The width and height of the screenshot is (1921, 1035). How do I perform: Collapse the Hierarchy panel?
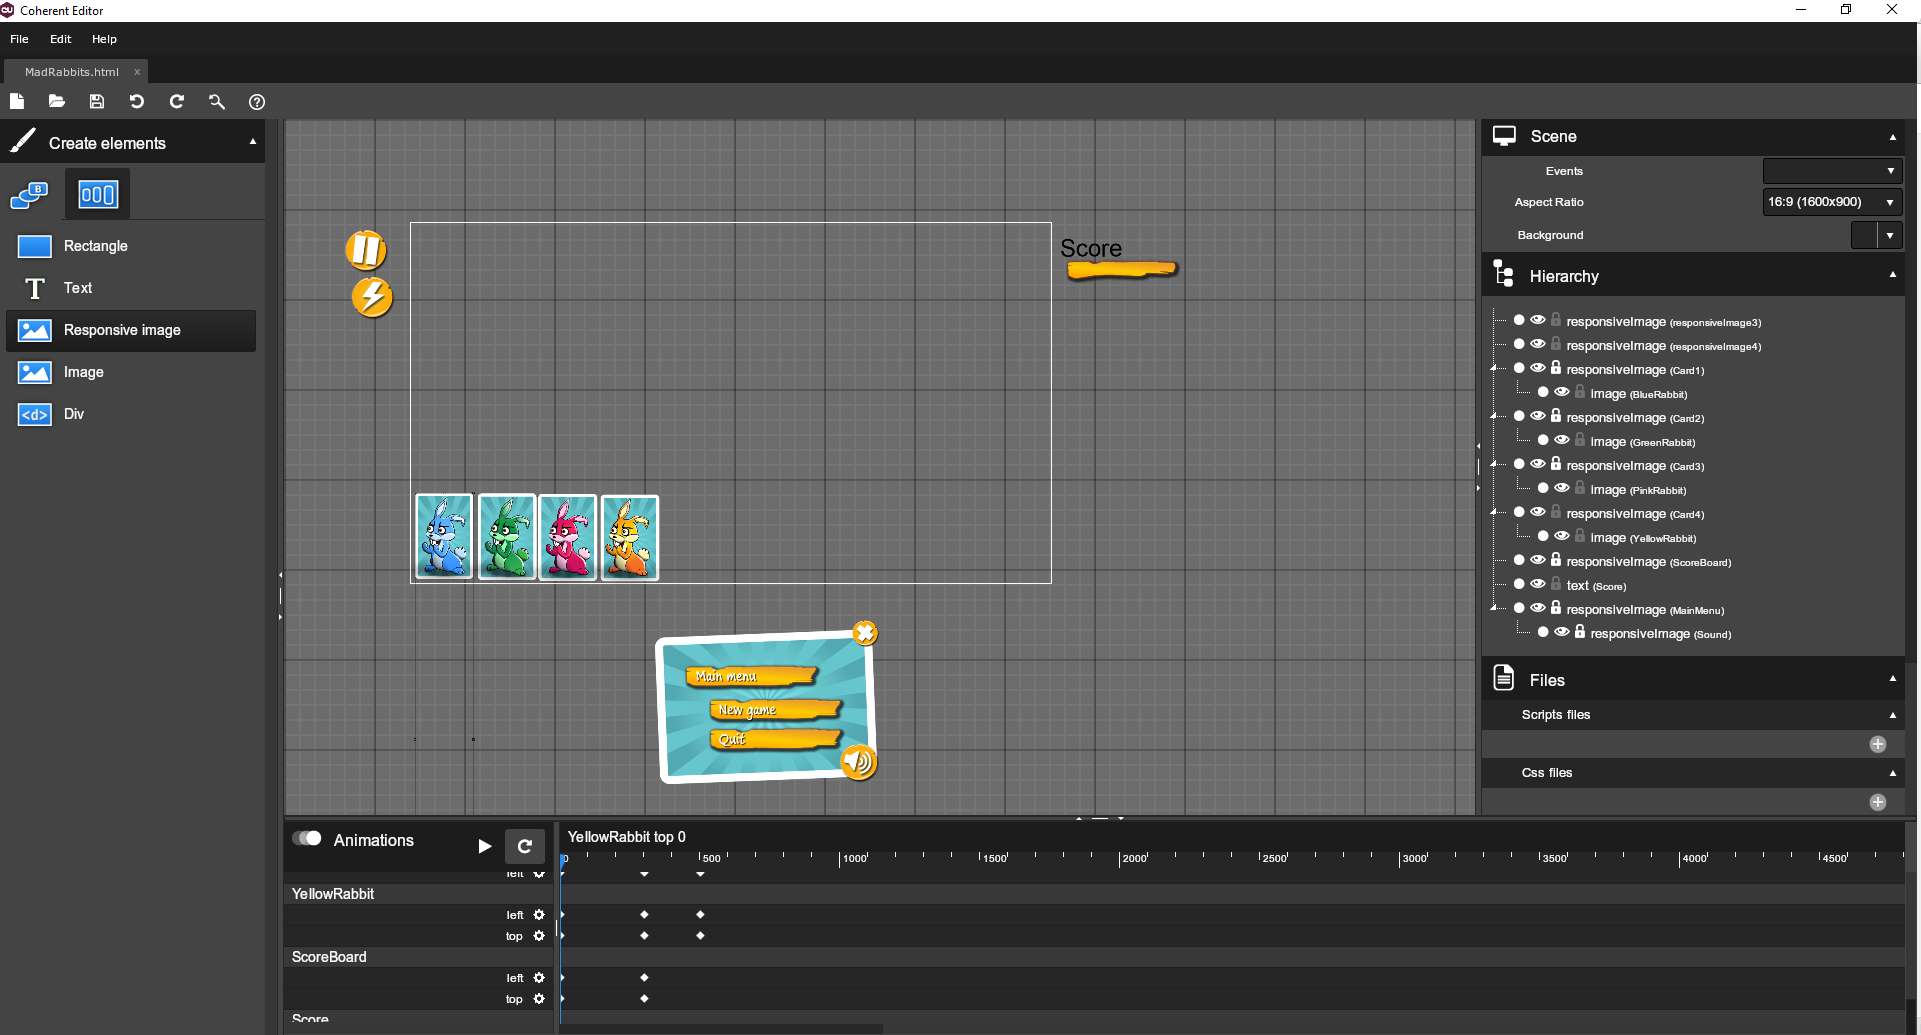tap(1892, 275)
